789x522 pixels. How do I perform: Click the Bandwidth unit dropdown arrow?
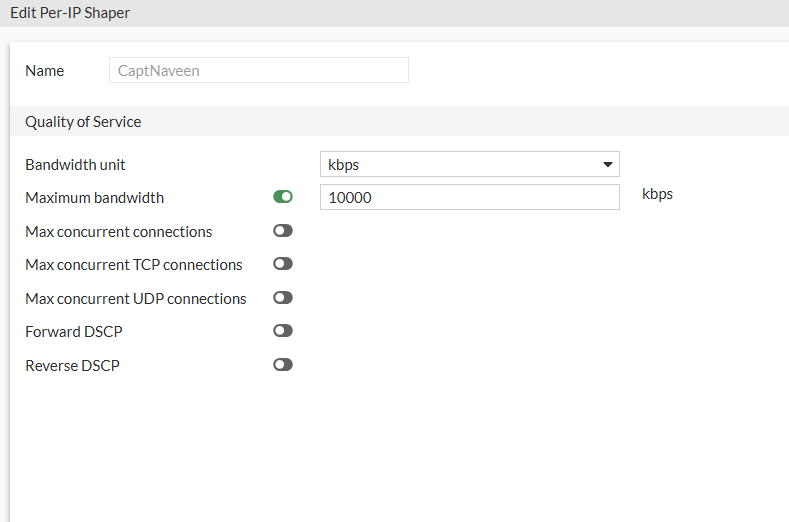[607, 164]
